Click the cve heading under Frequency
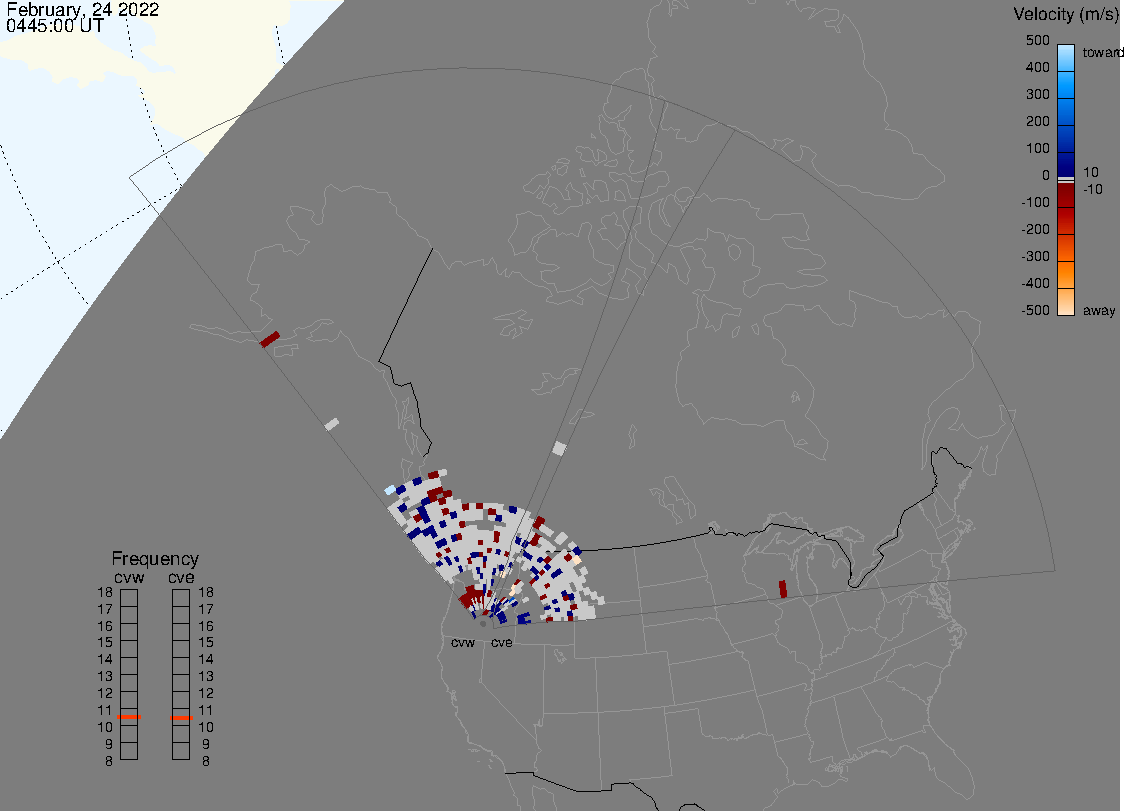The height and width of the screenshot is (811, 1124). [x=181, y=578]
